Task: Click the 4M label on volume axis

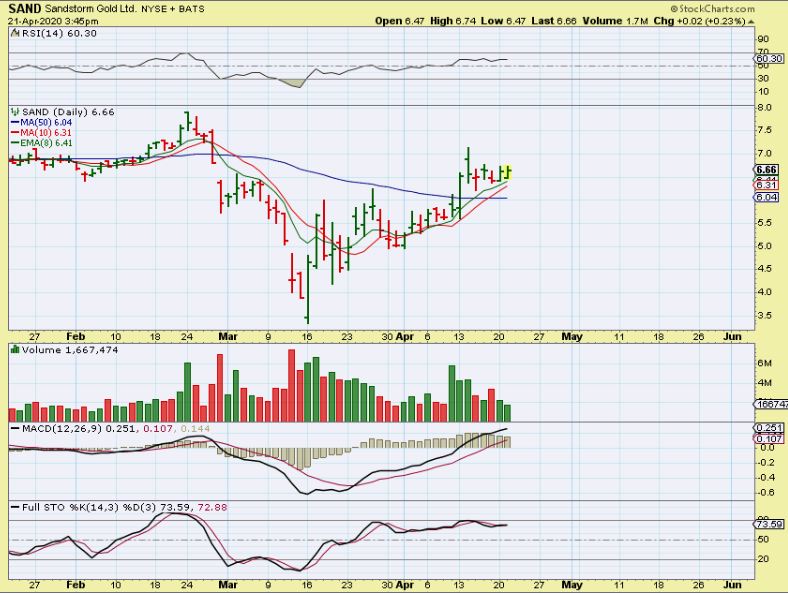Action: 764,383
